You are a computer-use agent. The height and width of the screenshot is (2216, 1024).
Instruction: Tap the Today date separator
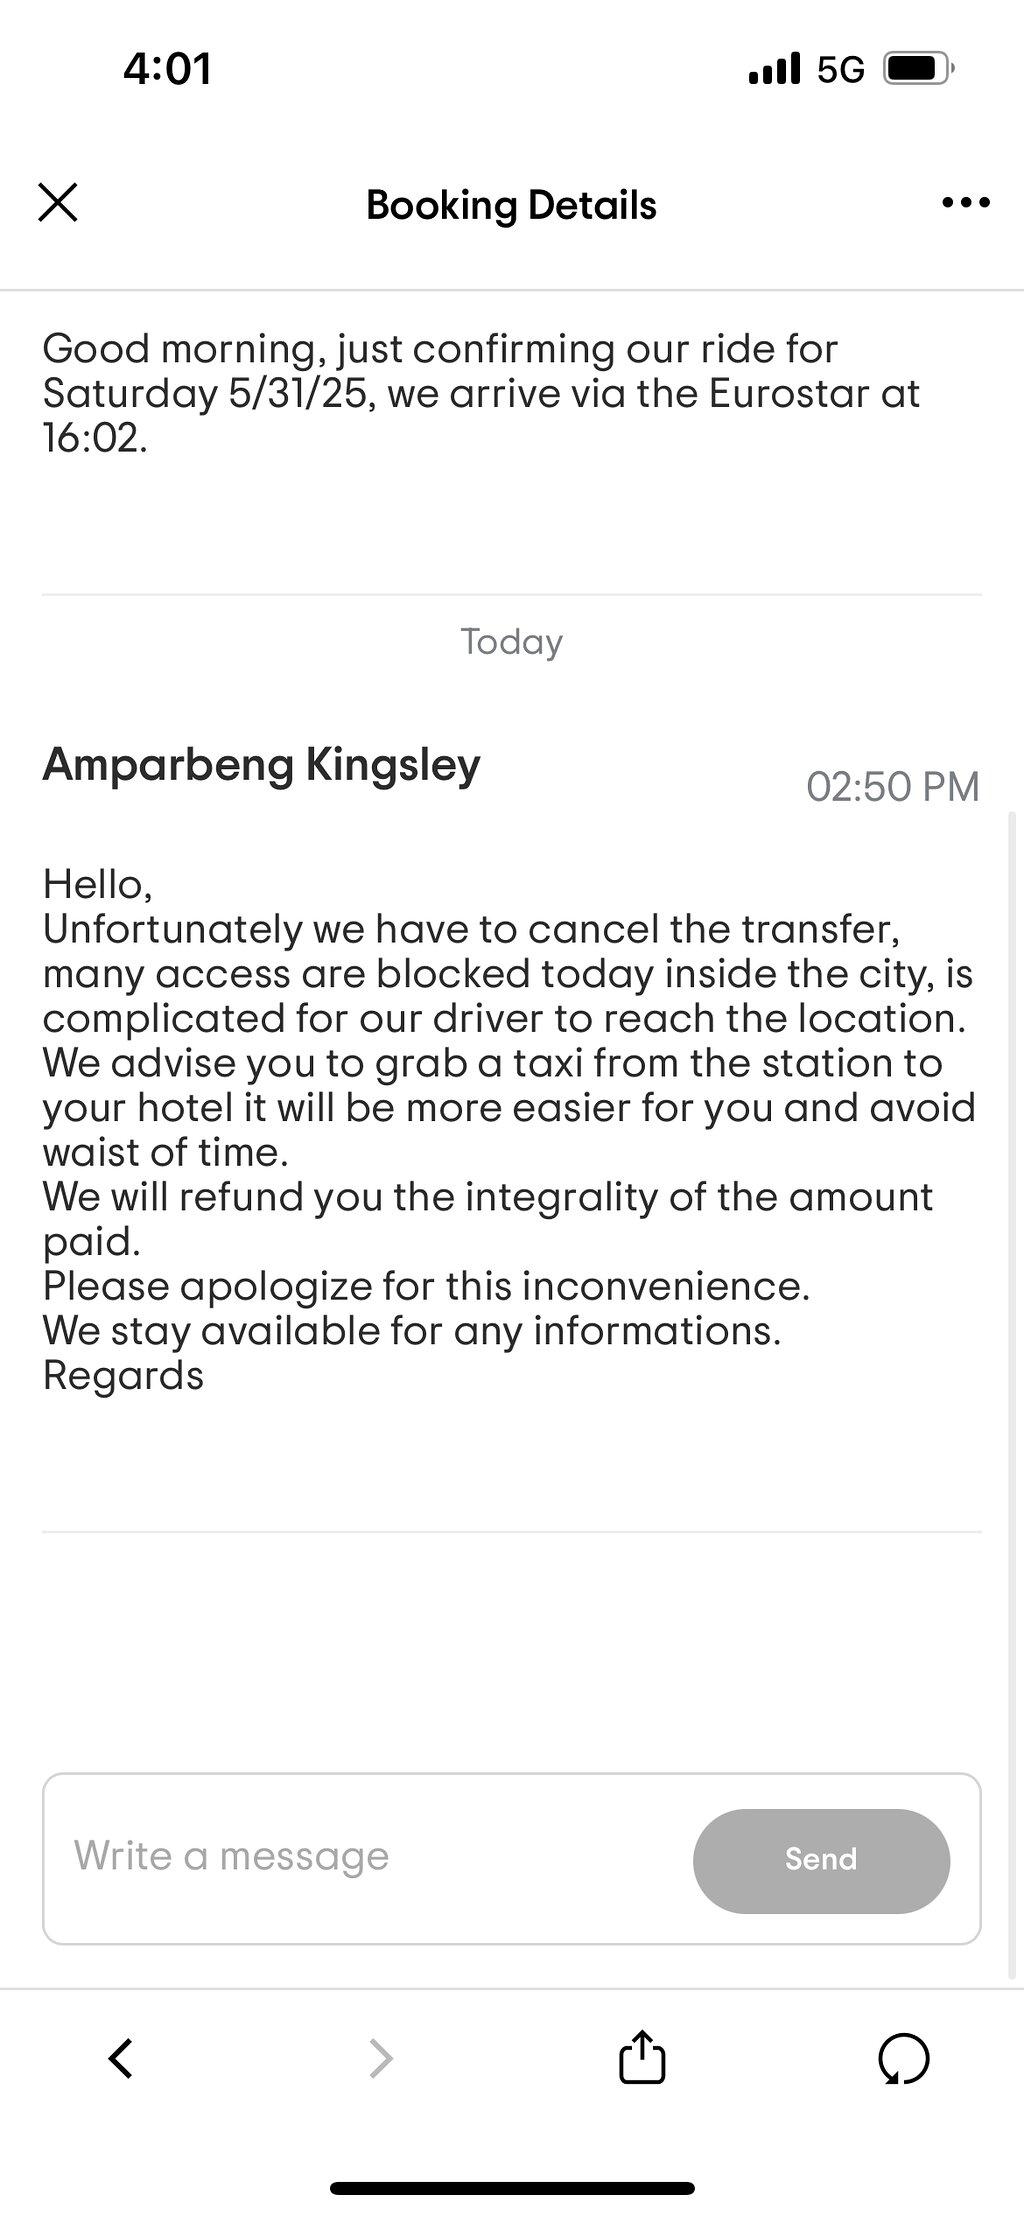(x=511, y=641)
